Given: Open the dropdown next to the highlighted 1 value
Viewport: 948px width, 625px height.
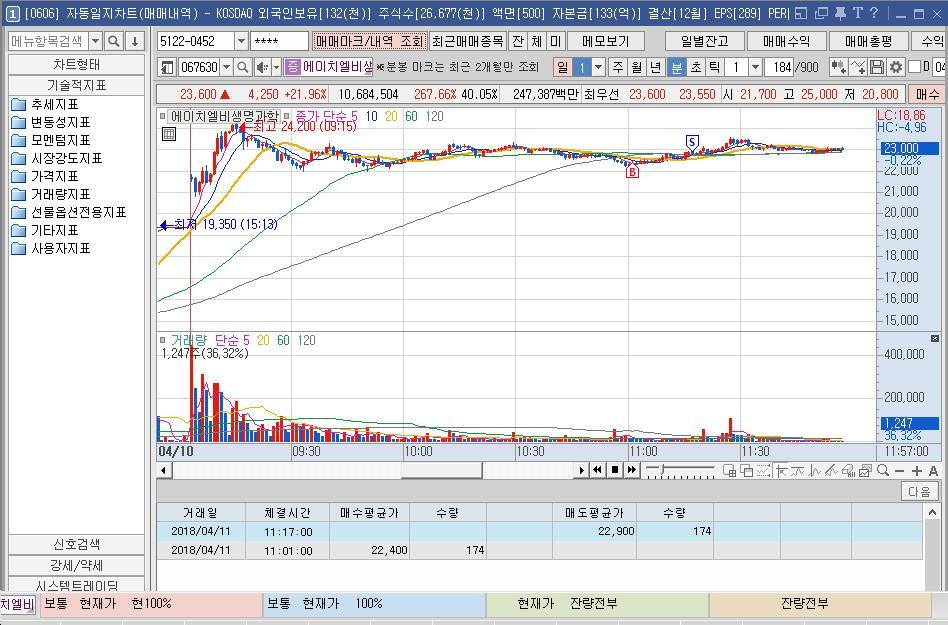Looking at the screenshot, I should (598, 67).
